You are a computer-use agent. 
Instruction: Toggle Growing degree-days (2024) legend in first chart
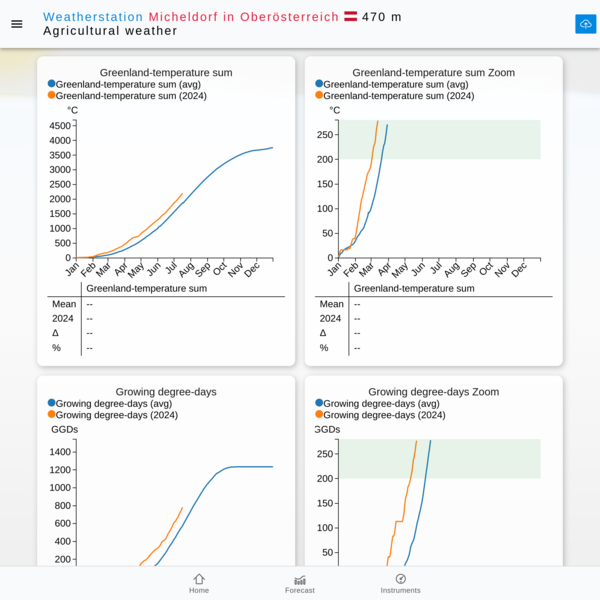click(113, 415)
